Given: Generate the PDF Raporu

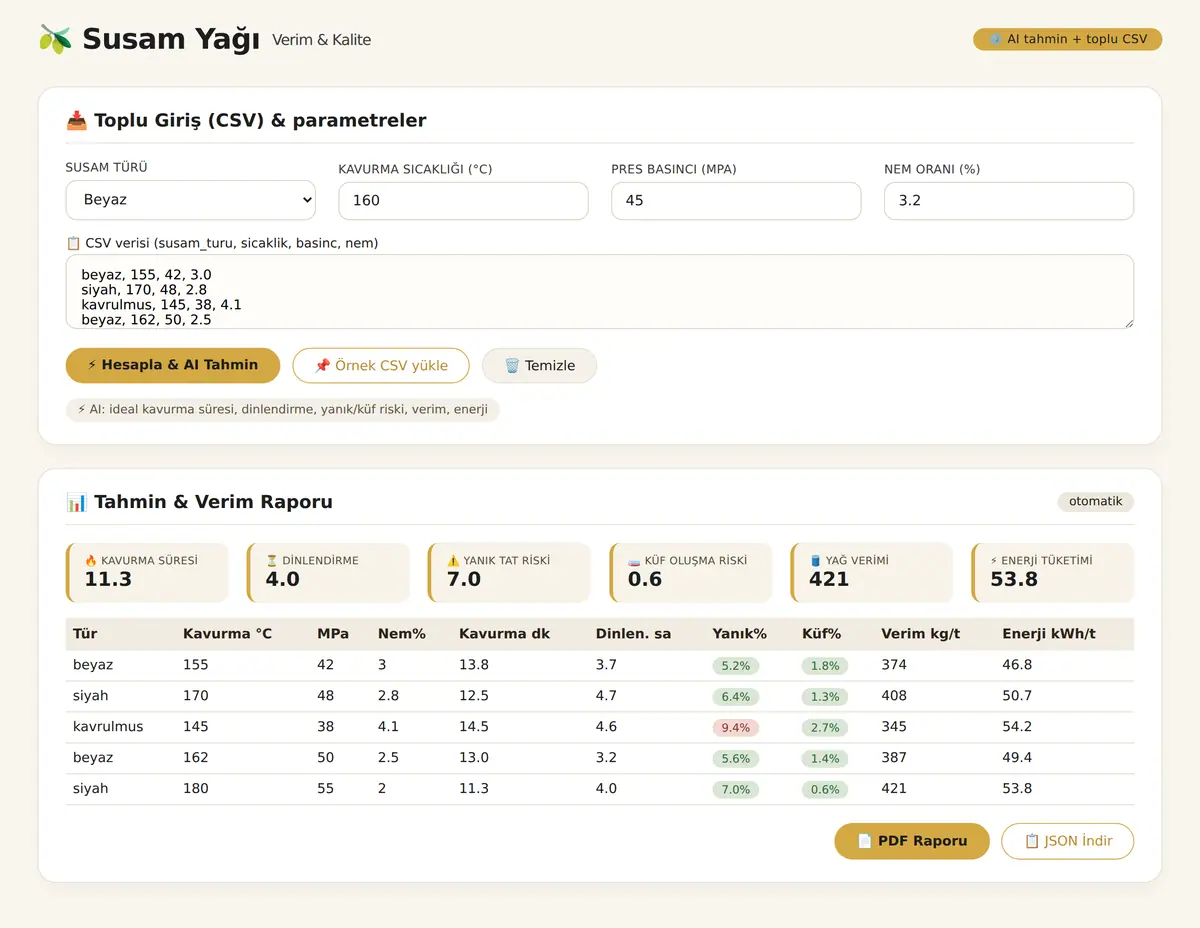Looking at the screenshot, I should 912,841.
